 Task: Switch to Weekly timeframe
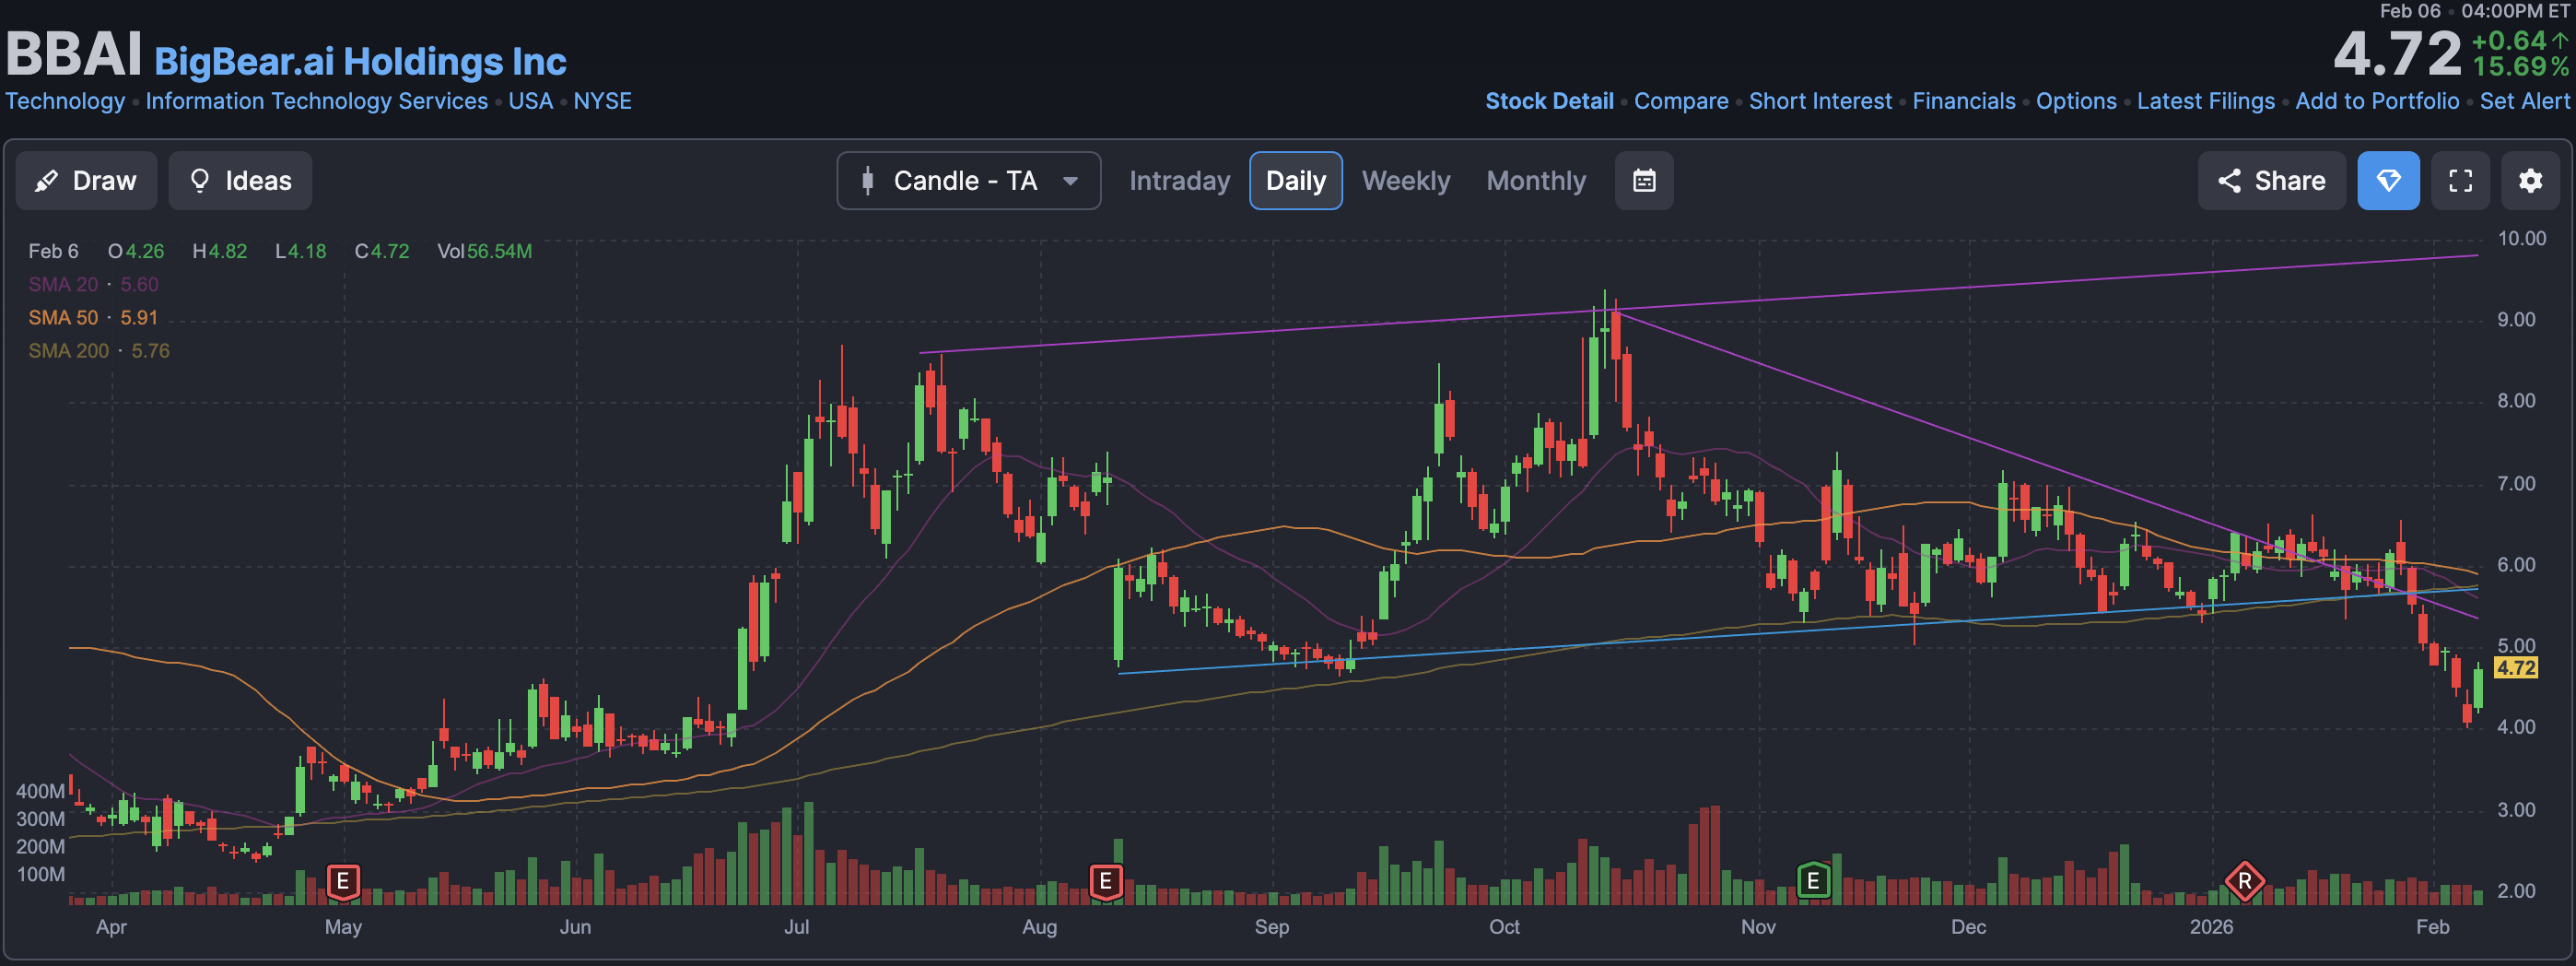(x=1405, y=181)
